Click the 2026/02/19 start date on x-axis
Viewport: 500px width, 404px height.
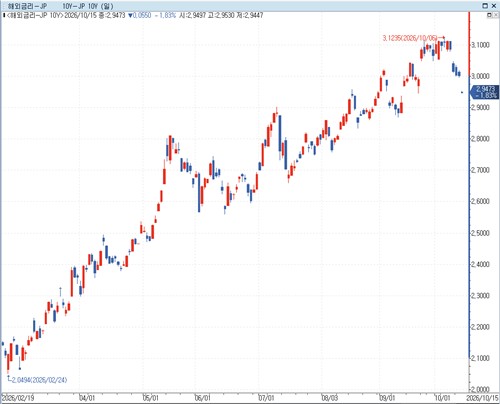pos(18,398)
